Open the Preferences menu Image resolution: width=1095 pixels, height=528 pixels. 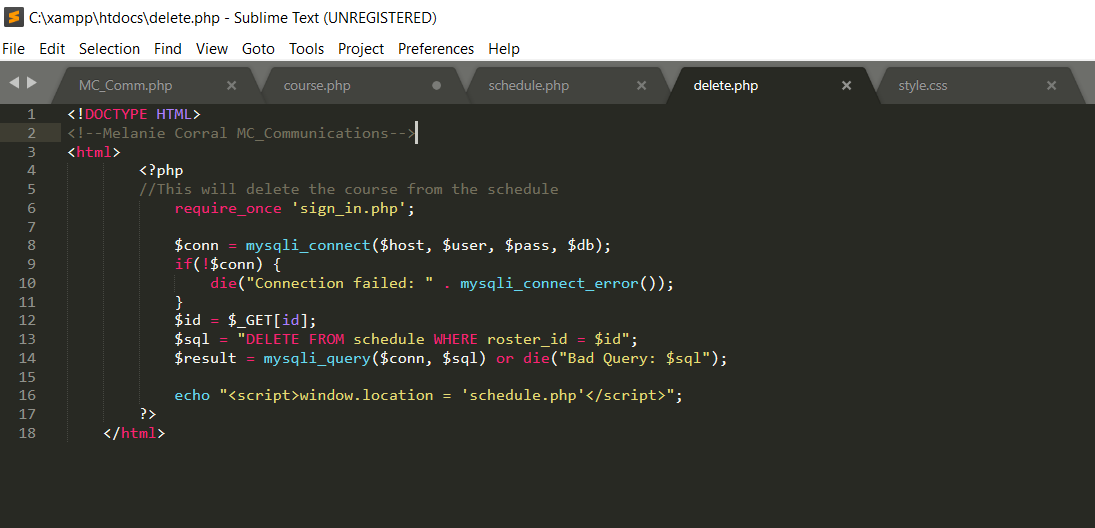point(436,49)
